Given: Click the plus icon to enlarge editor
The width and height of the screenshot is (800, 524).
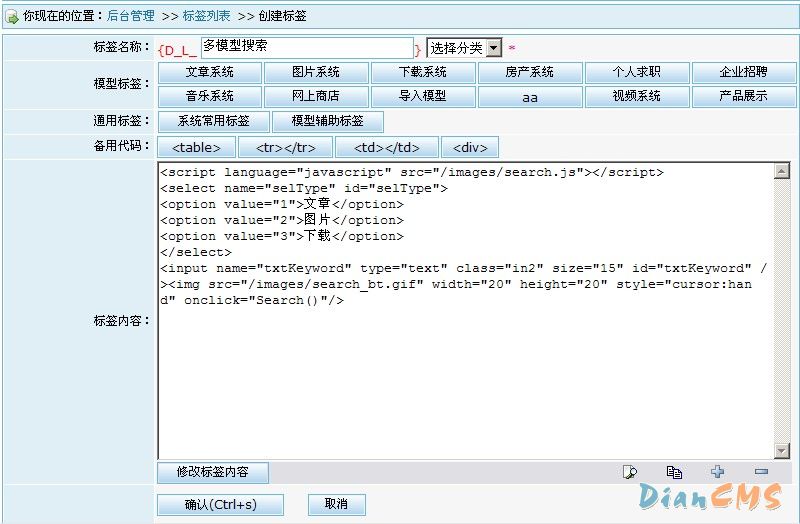Looking at the screenshot, I should 717,471.
